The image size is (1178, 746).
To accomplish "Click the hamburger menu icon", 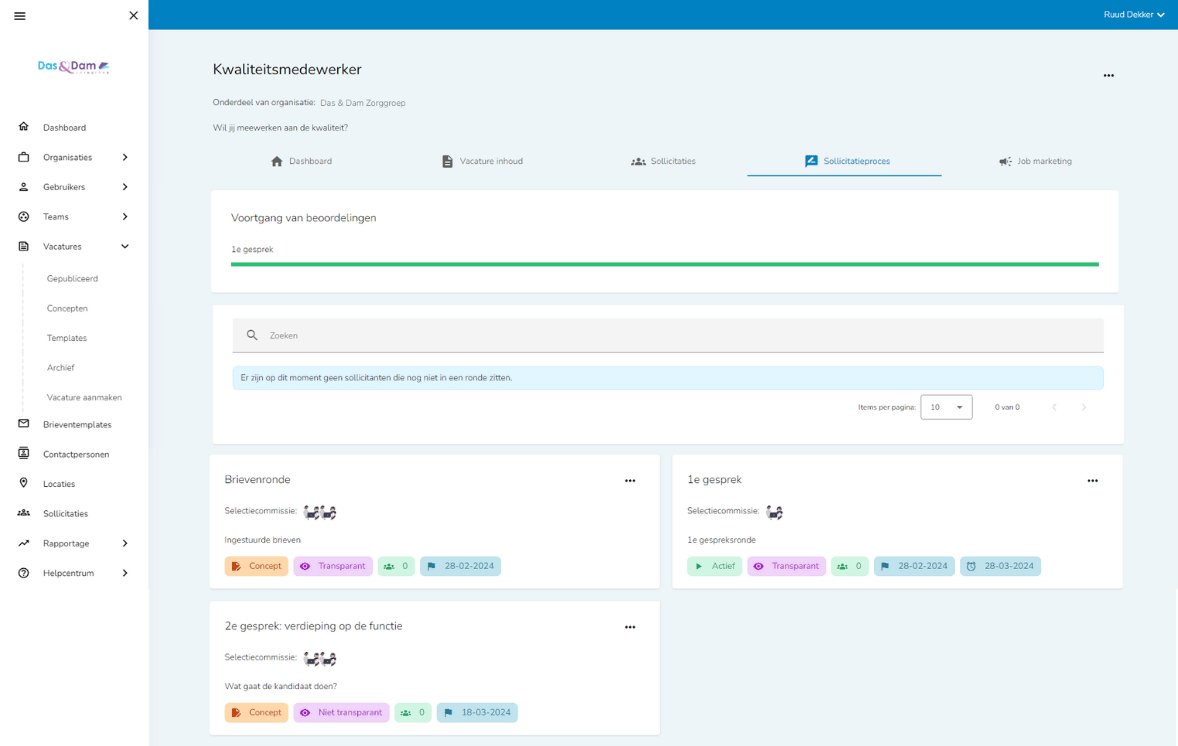I will tap(20, 16).
